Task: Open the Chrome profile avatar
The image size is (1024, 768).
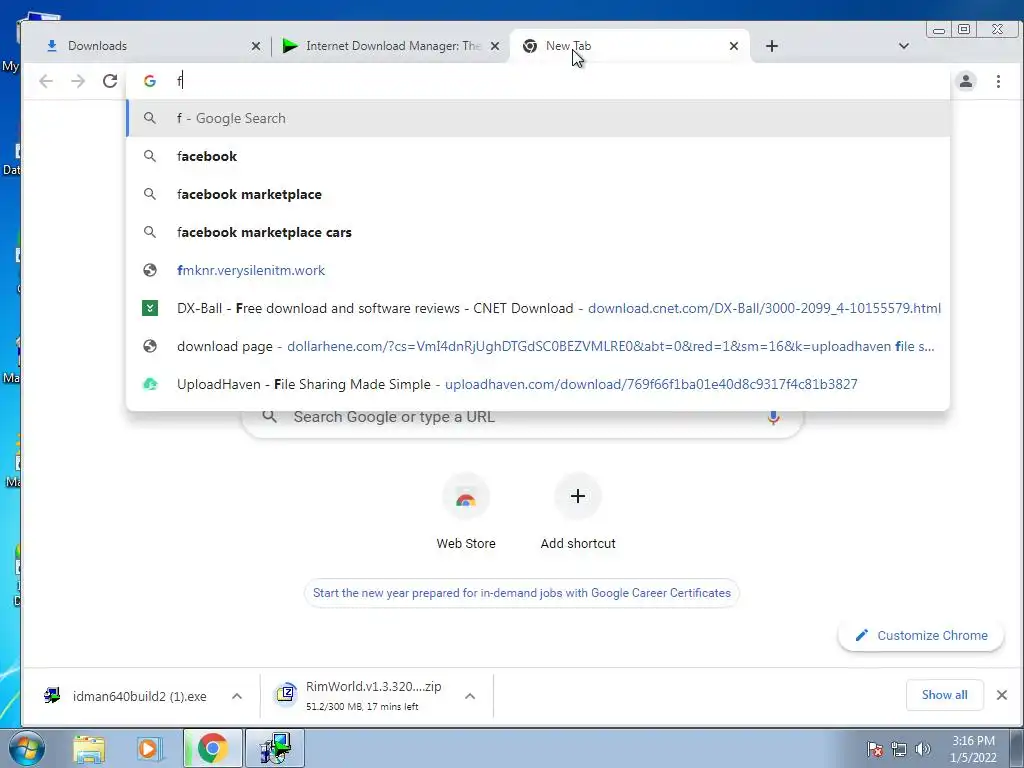Action: (x=966, y=81)
